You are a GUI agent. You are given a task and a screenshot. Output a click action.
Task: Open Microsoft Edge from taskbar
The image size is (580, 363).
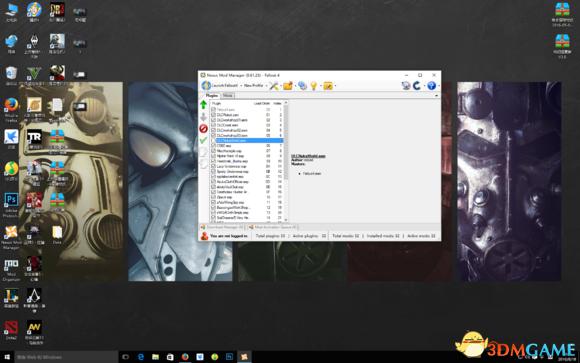pos(141,357)
